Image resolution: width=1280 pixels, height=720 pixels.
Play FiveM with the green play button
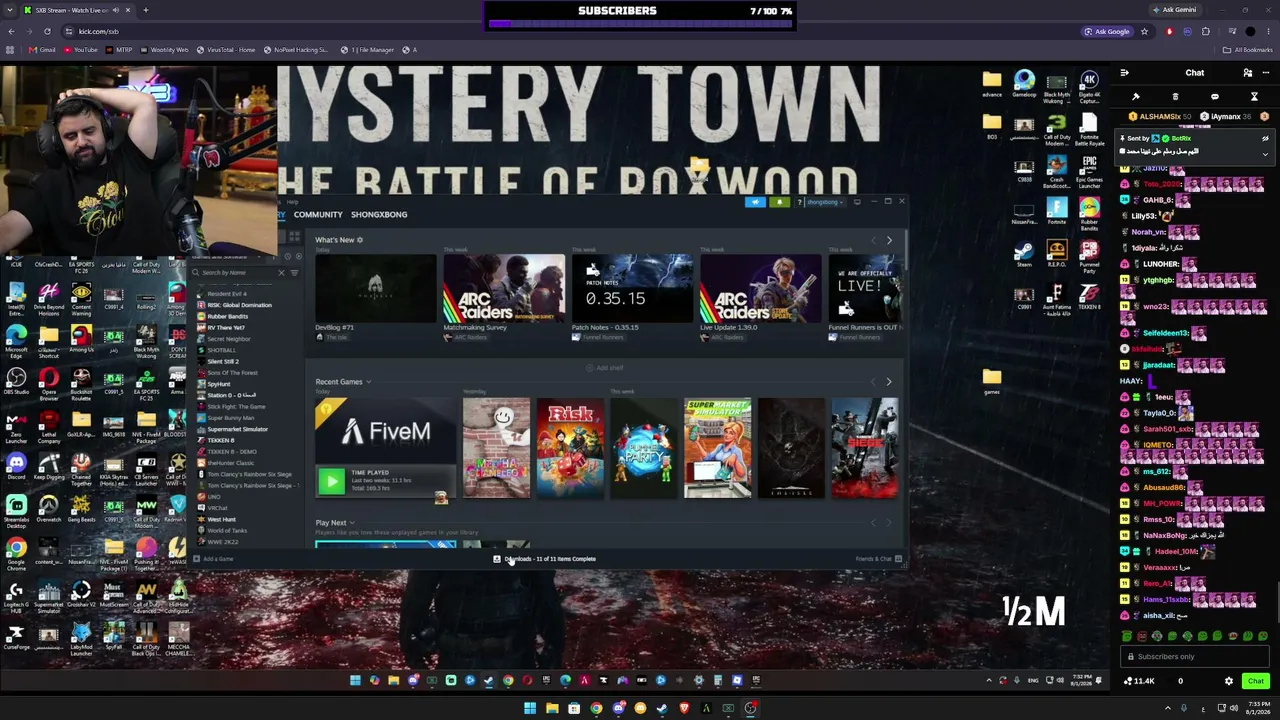point(331,481)
